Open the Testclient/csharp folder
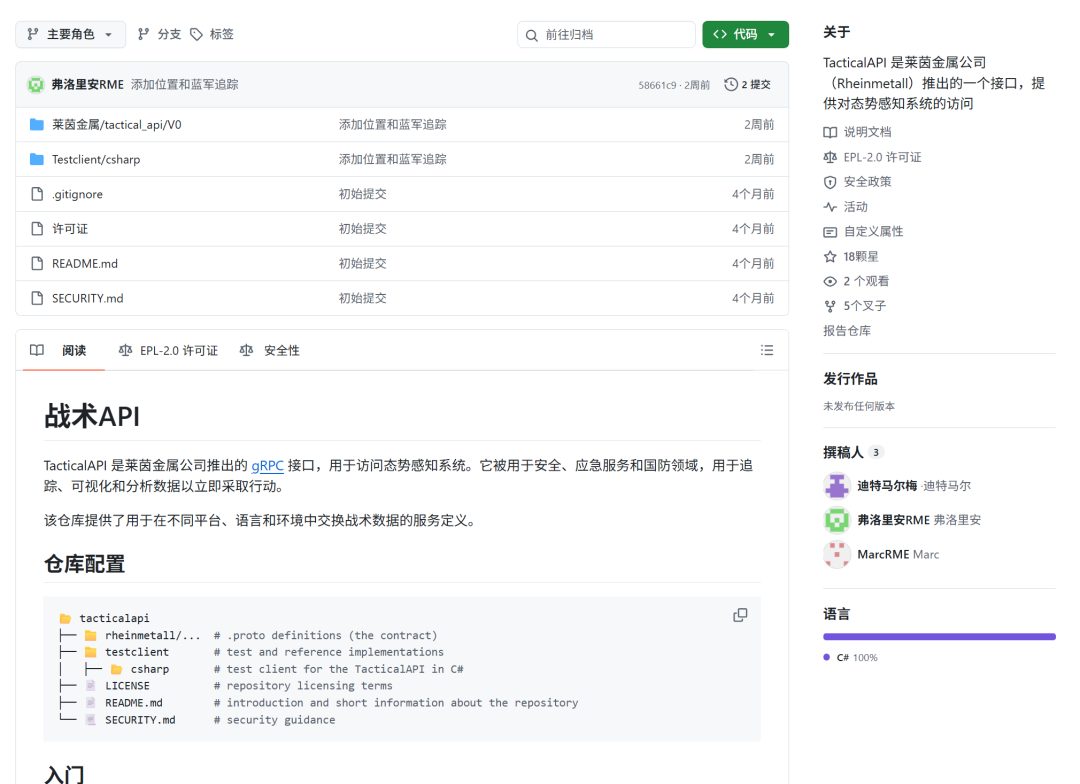This screenshot has width=1080, height=784. (x=96, y=159)
